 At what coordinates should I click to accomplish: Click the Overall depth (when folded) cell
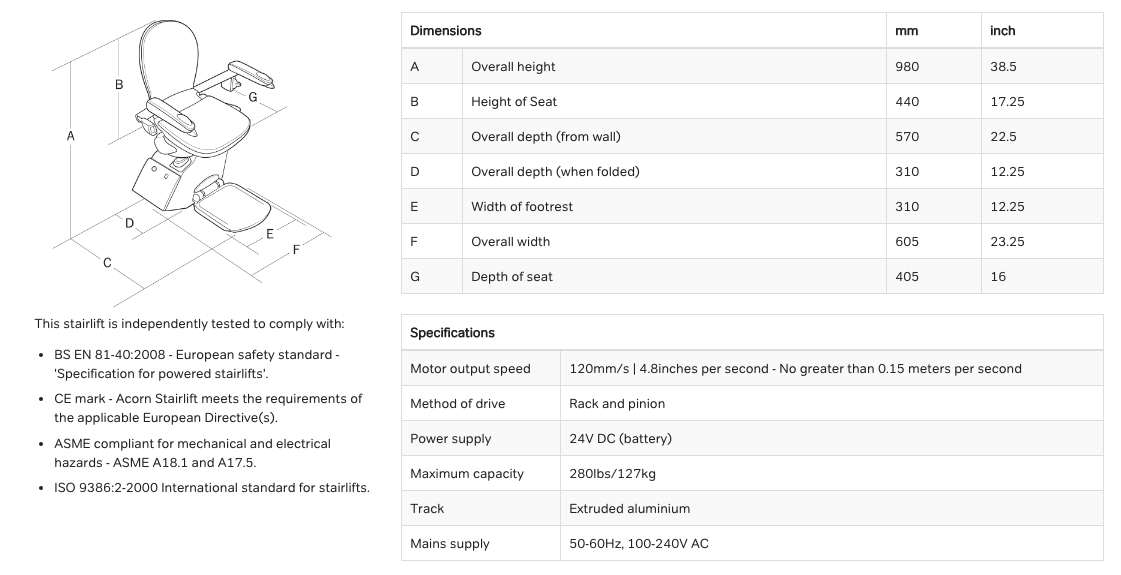click(555, 172)
